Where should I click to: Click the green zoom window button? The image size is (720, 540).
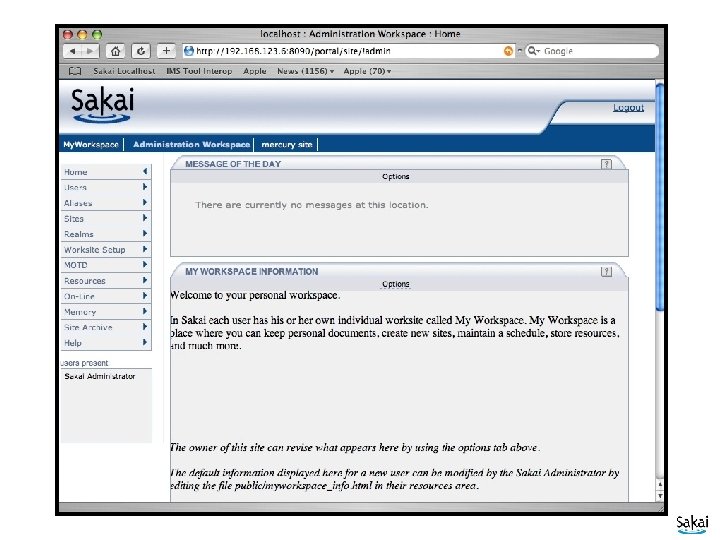[97, 34]
